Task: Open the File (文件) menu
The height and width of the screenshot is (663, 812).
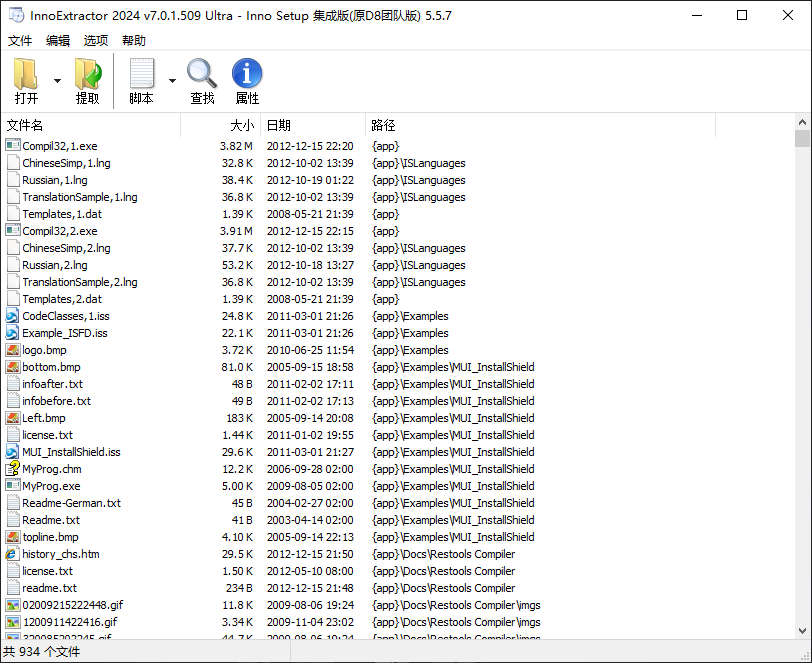Action: 20,41
